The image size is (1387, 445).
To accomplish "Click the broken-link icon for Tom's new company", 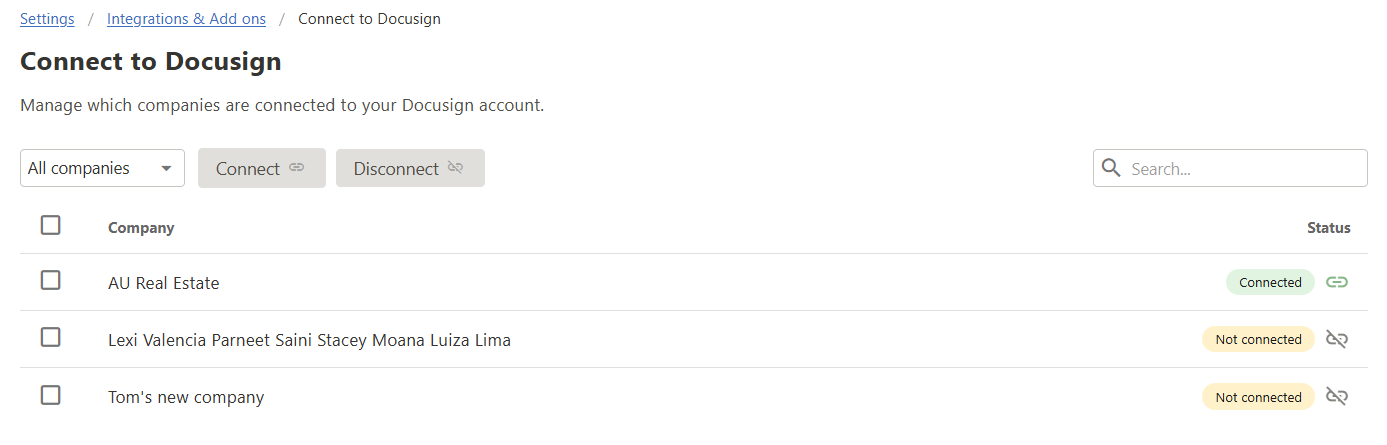I will (1337, 397).
